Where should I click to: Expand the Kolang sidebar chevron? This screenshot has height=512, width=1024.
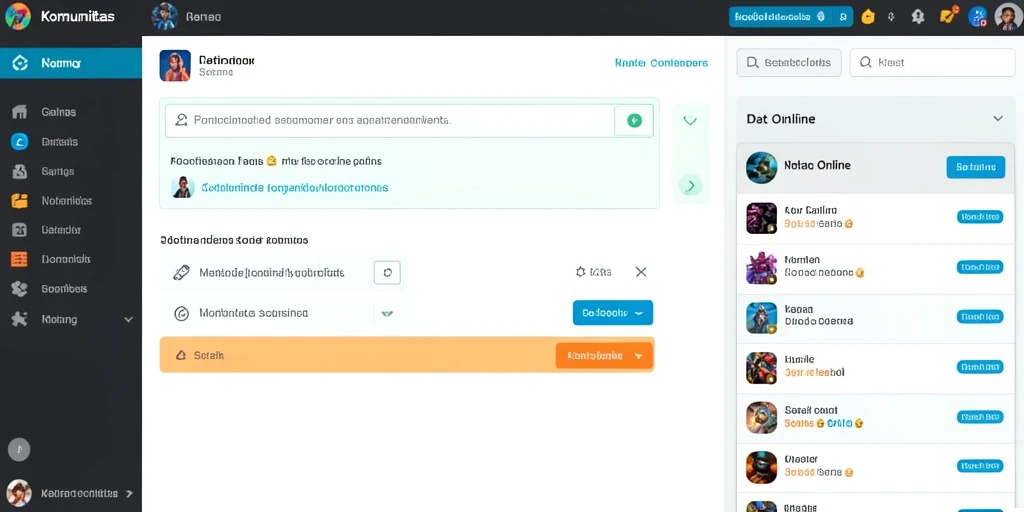[x=129, y=319]
